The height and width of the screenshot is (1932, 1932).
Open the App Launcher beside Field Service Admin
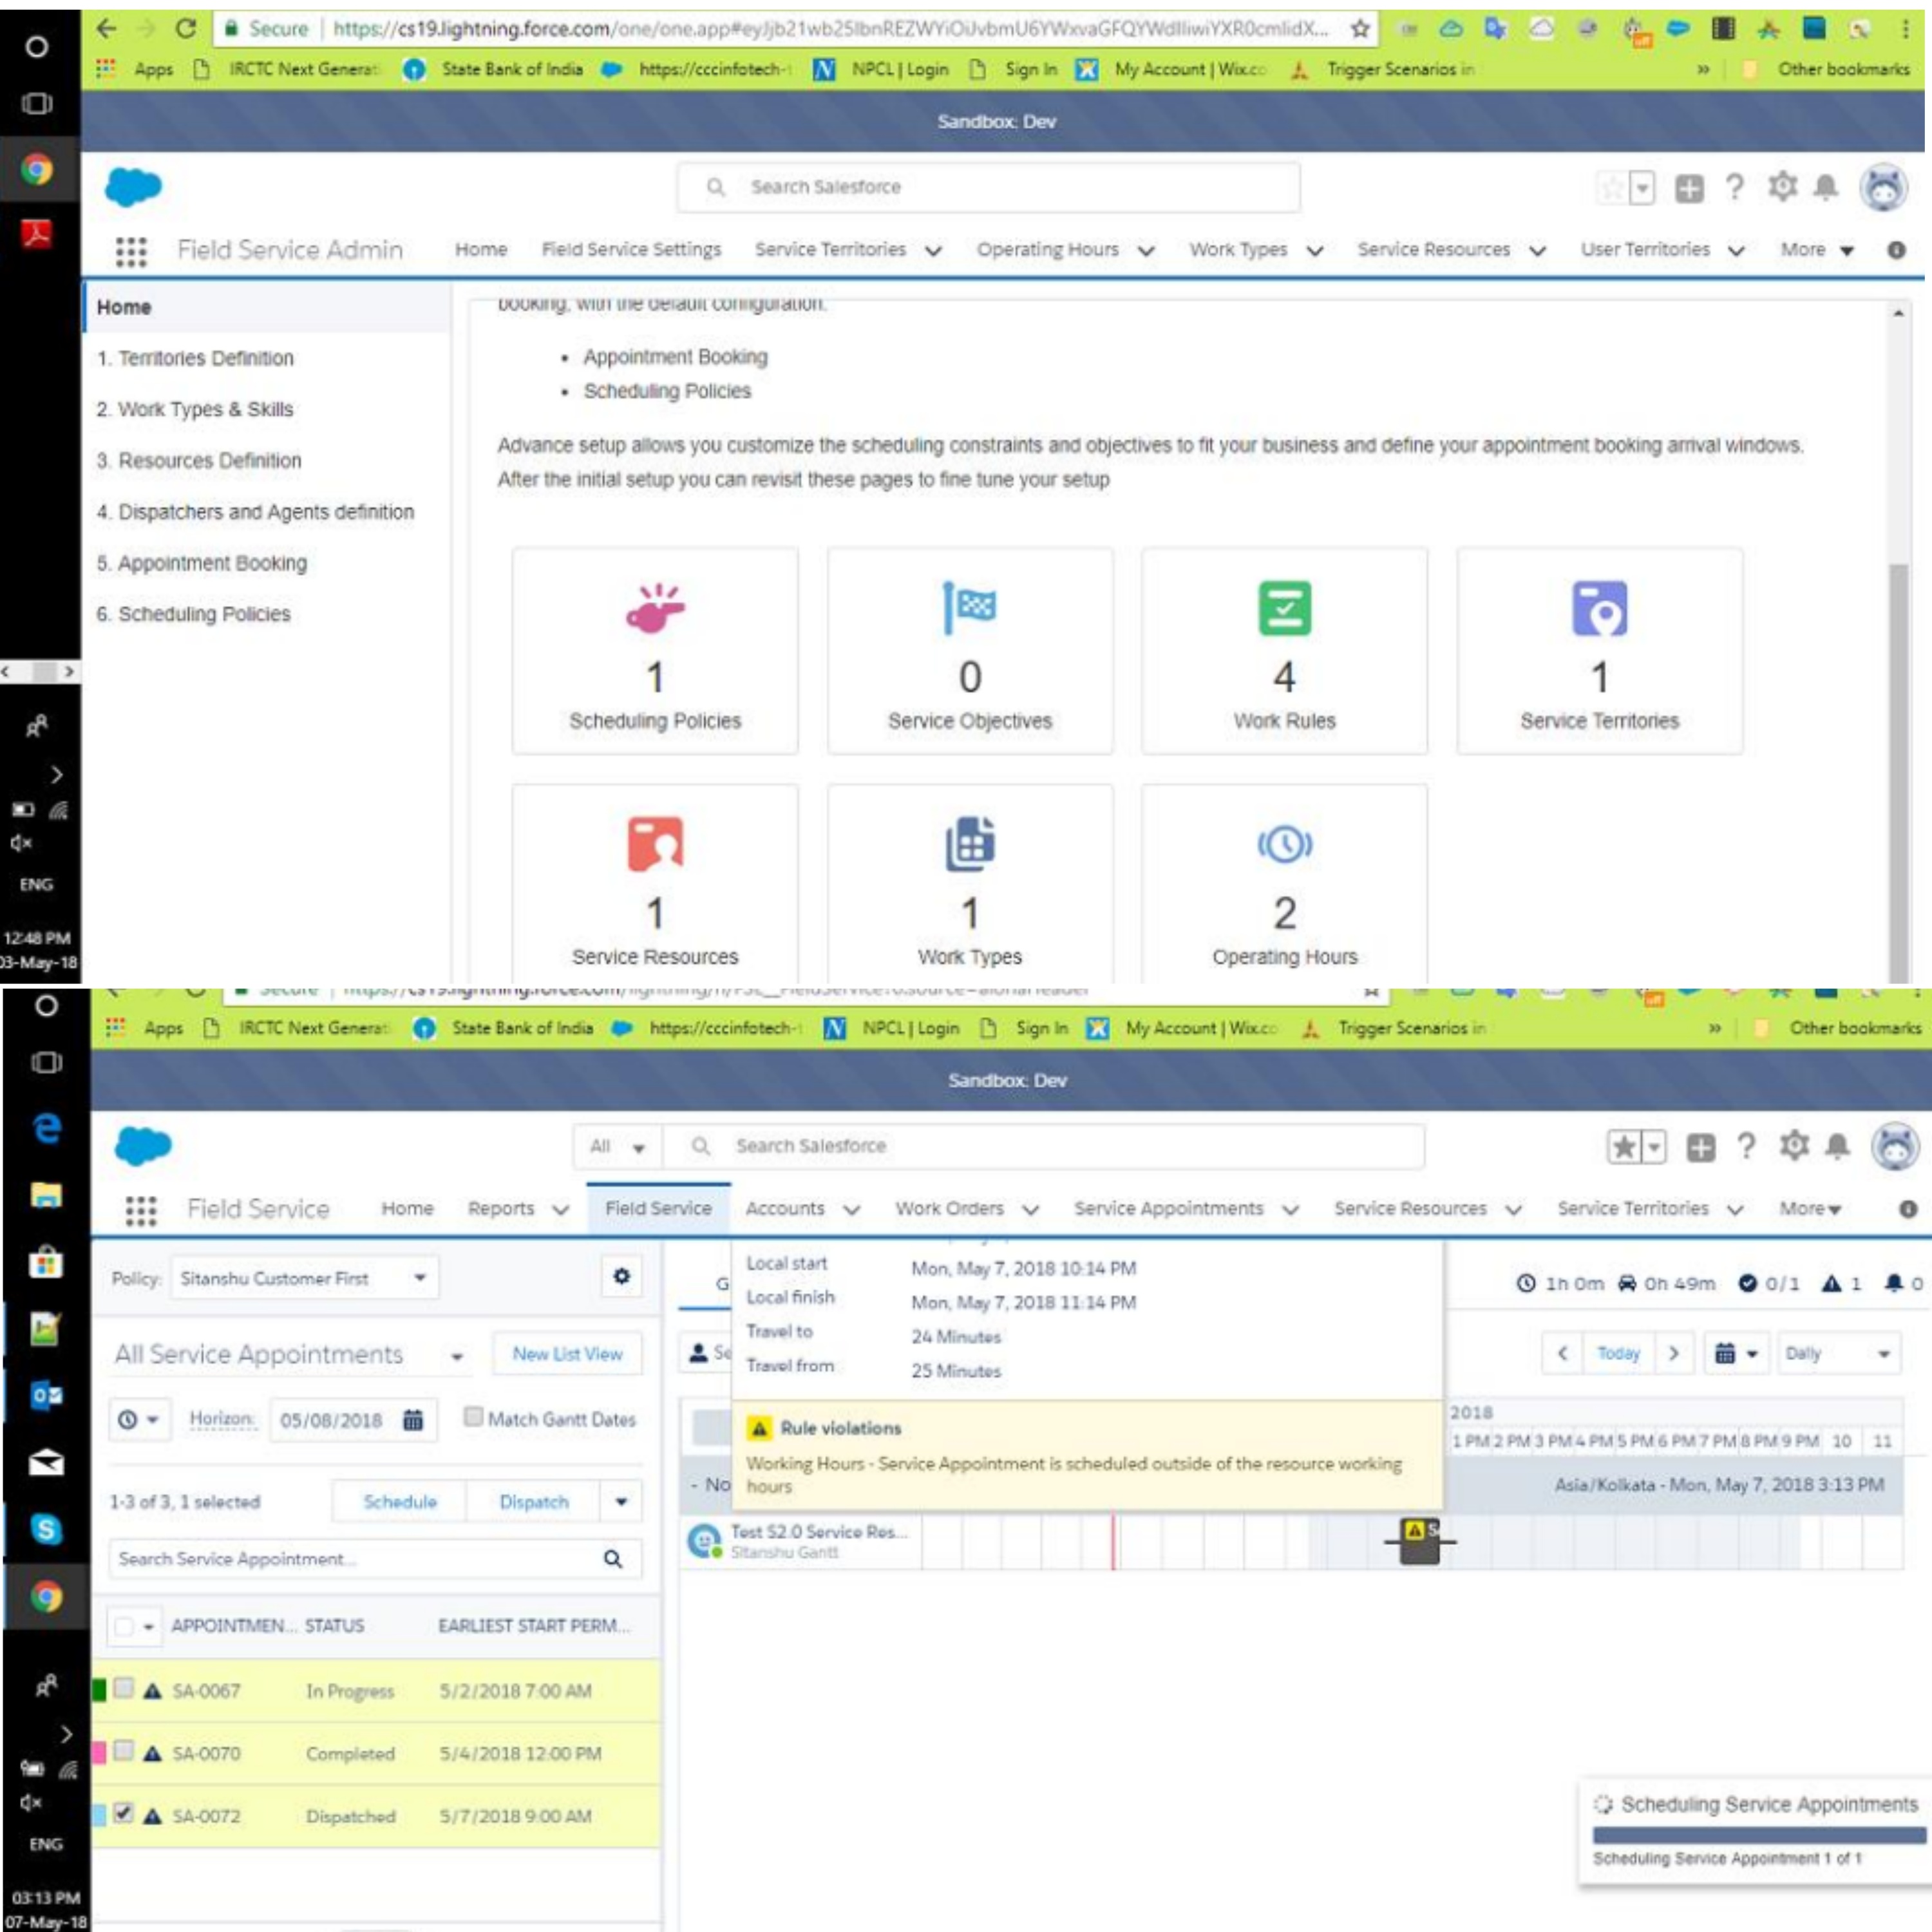pos(131,251)
